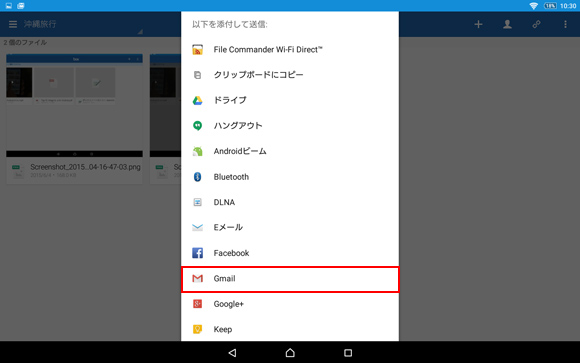Screen dimensions: 580x363
Task: Tap the battery status indicator
Action: pyautogui.click(x=550, y=6)
